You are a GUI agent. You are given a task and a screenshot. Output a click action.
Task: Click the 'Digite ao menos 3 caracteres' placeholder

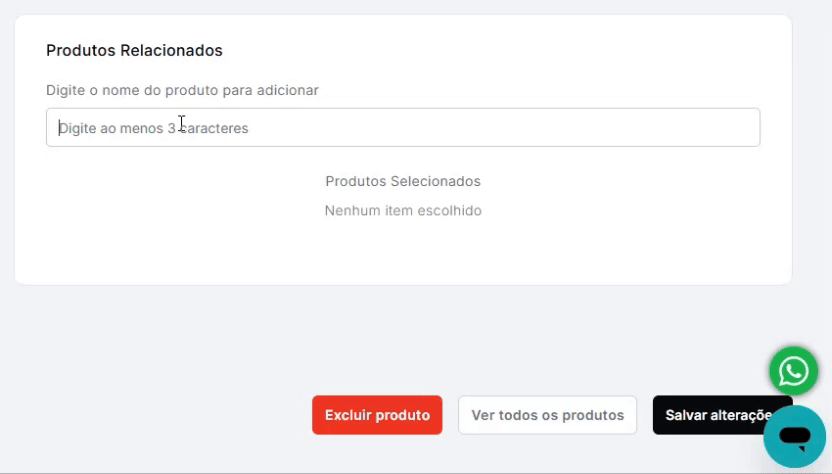(154, 128)
